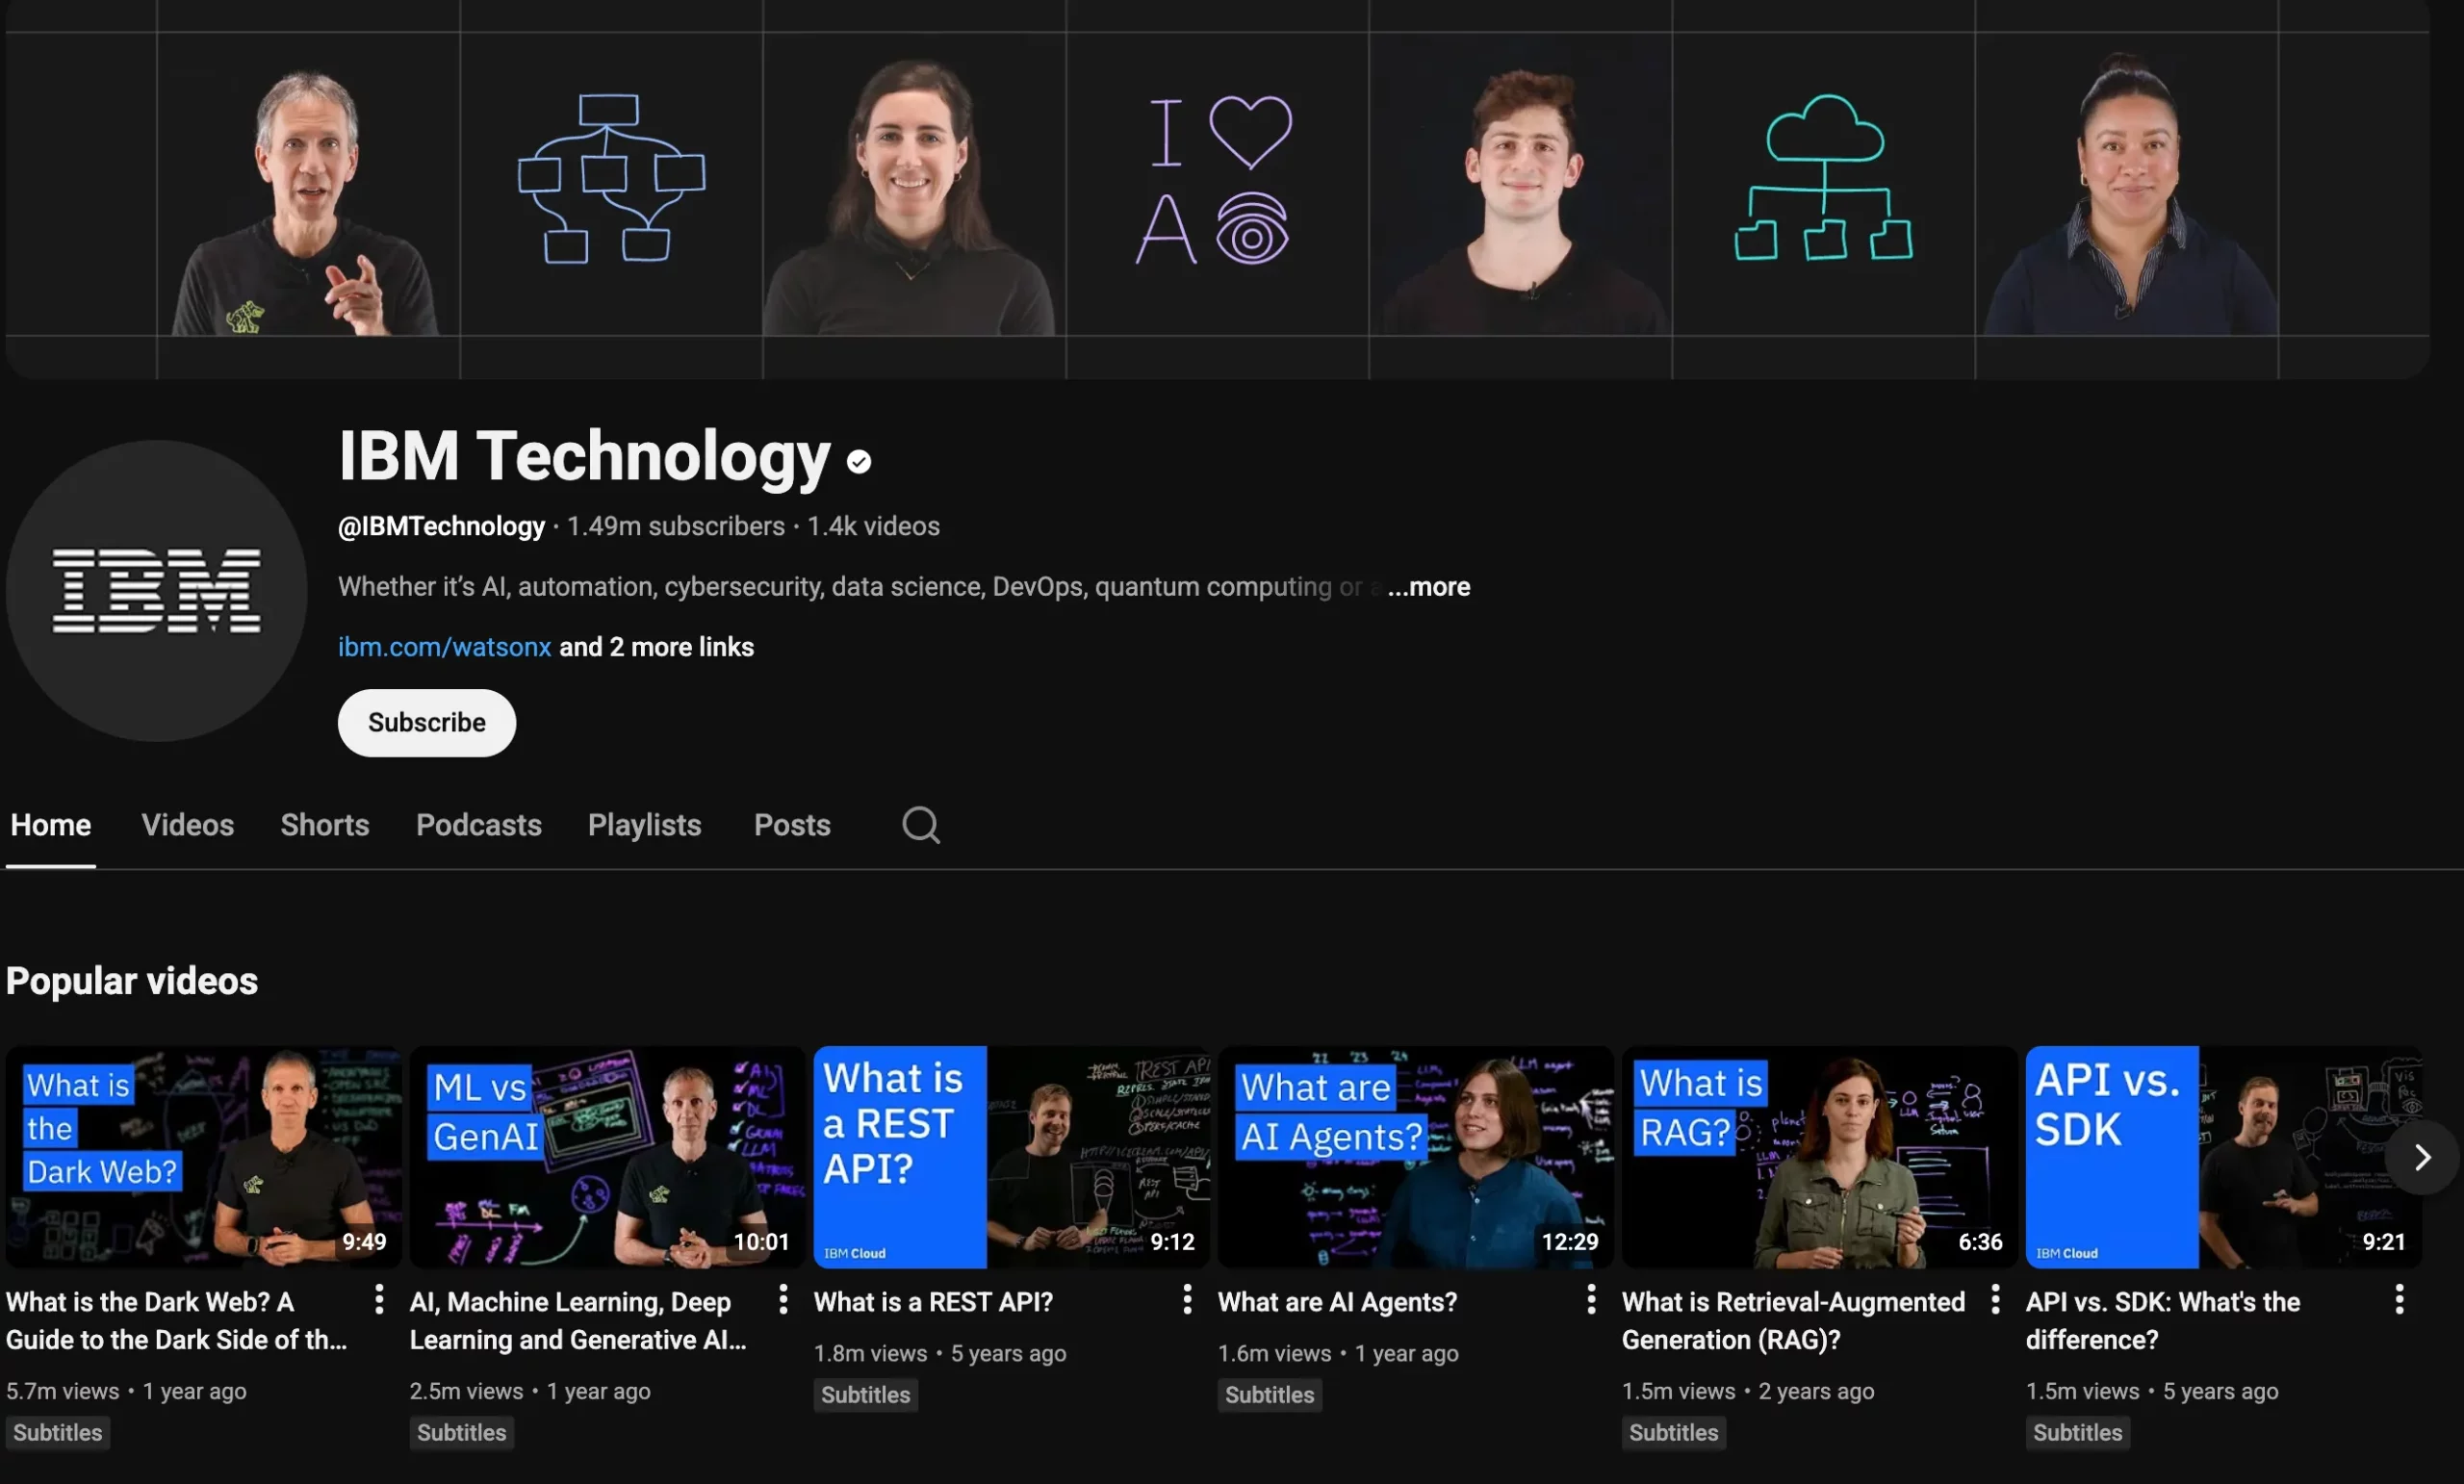The height and width of the screenshot is (1484, 2464).
Task: Open the Posts tab
Action: pyautogui.click(x=791, y=824)
